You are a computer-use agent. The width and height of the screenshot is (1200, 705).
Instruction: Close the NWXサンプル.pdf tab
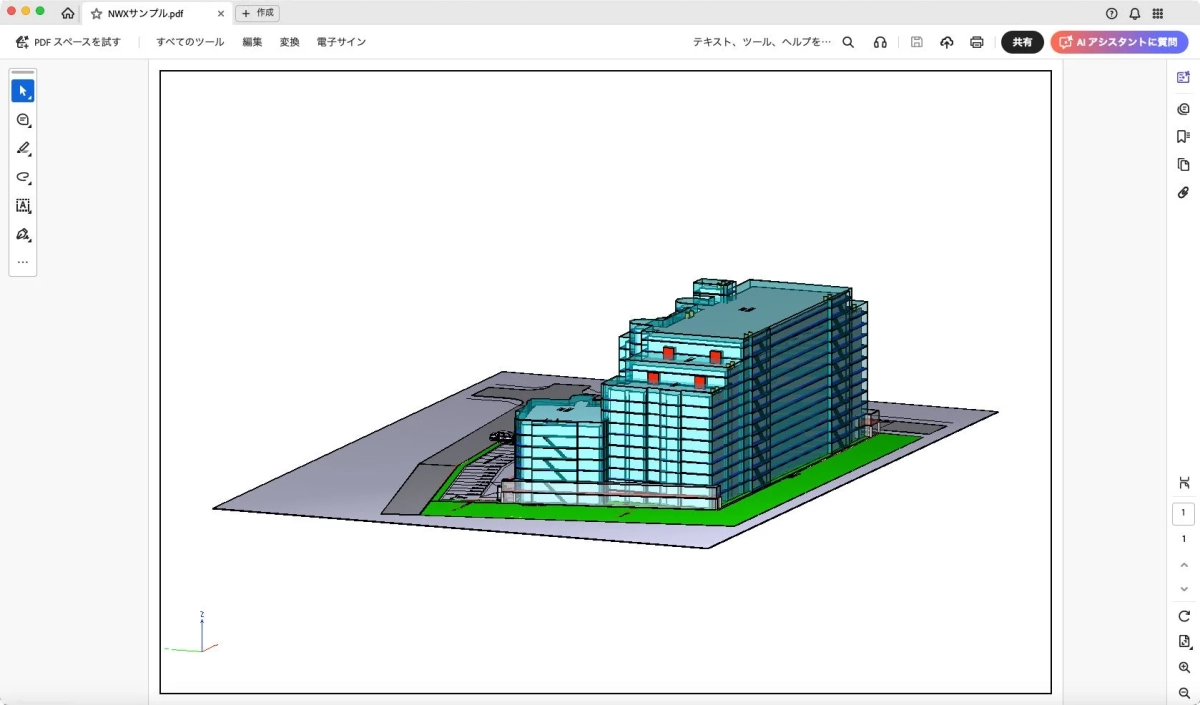220,14
